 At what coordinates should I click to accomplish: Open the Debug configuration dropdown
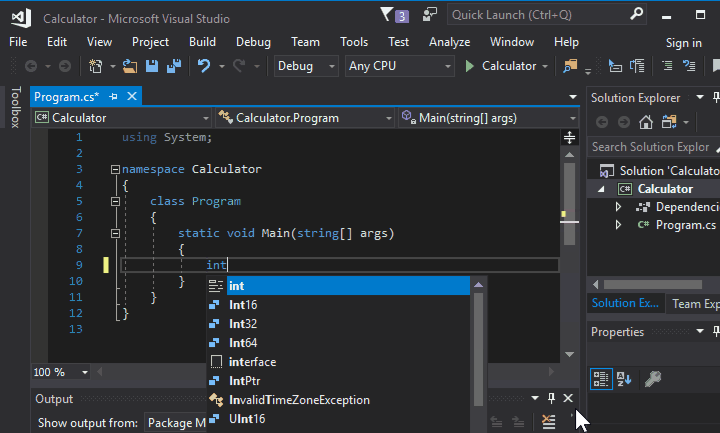[307, 66]
